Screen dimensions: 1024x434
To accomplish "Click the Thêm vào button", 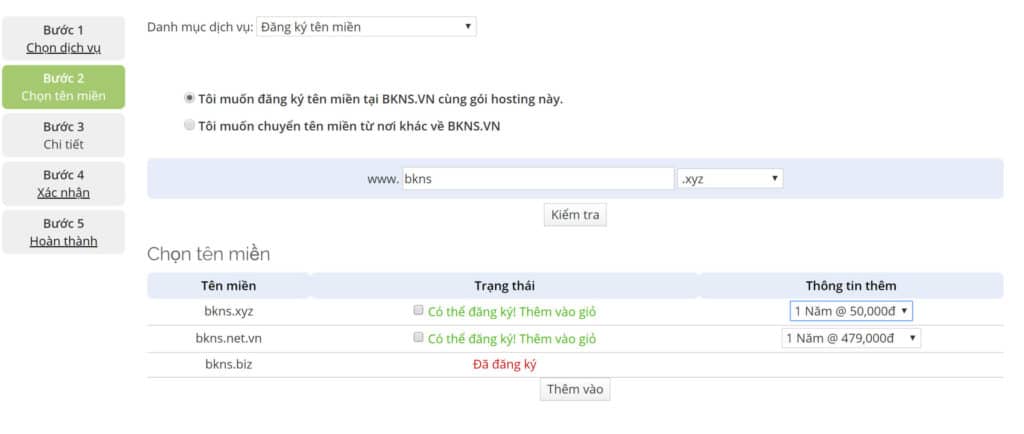I will [575, 390].
